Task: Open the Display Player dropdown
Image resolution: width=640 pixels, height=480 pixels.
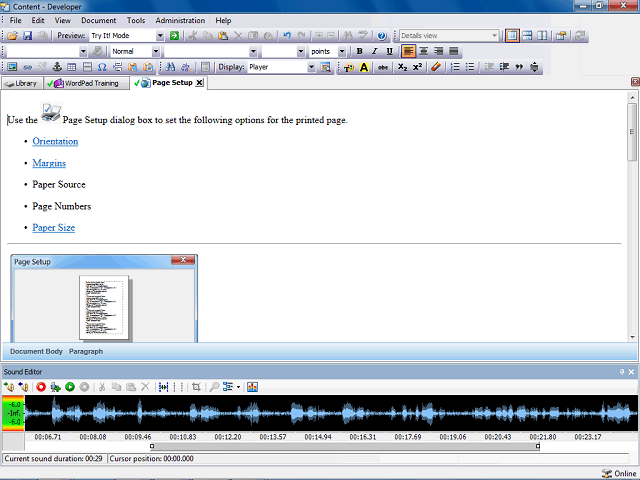Action: [311, 67]
